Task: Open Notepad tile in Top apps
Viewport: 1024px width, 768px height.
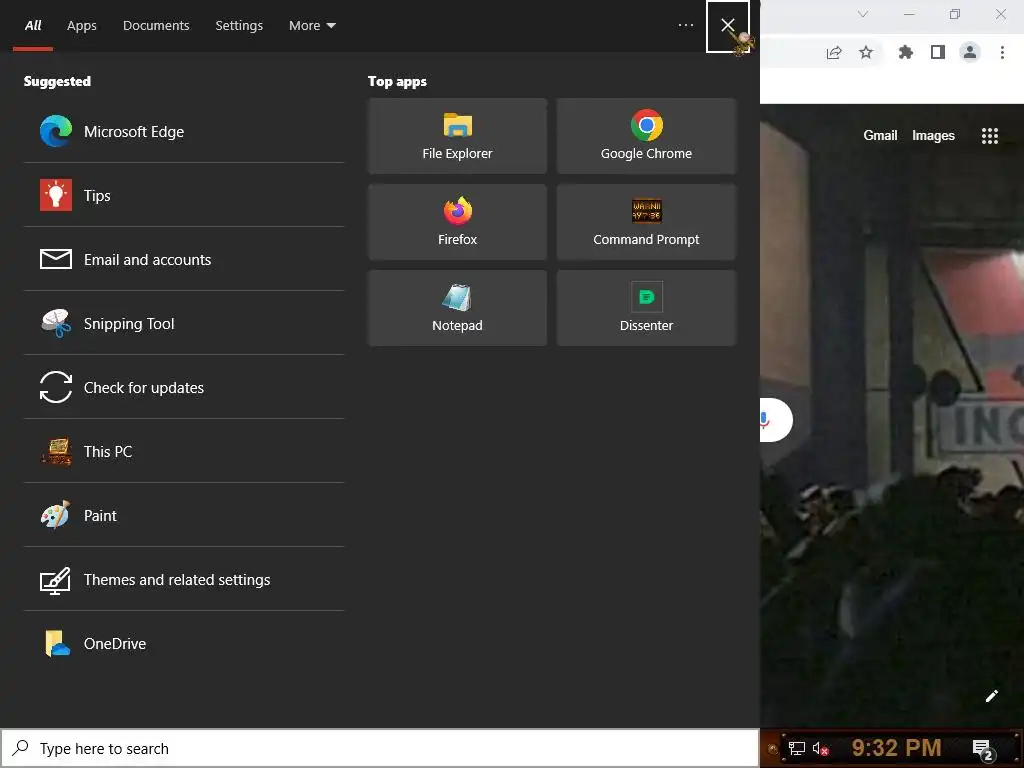Action: [x=457, y=308]
